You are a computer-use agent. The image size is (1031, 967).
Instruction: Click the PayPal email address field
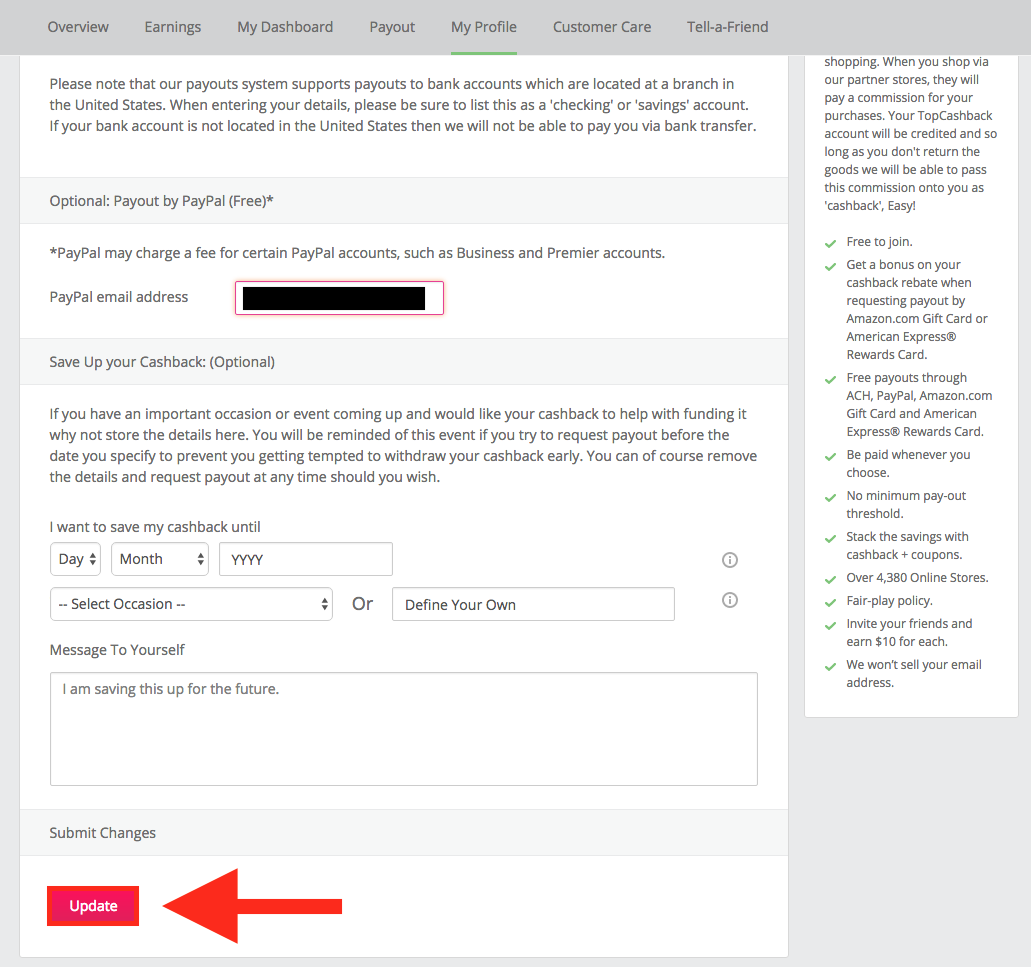click(x=339, y=298)
